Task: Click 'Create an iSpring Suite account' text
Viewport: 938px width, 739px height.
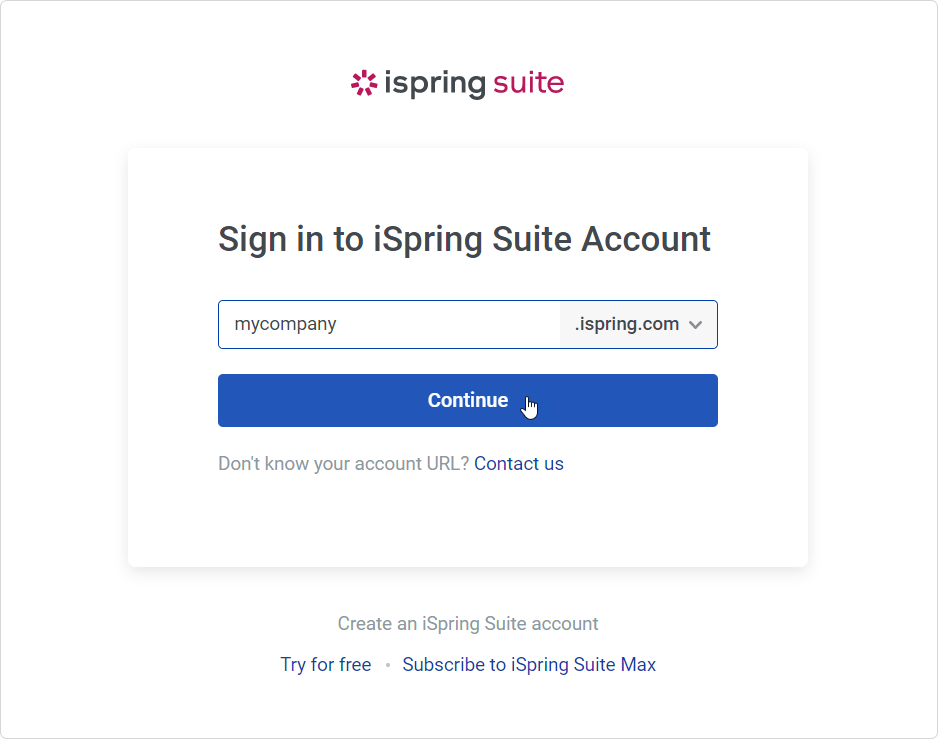Action: coord(468,624)
